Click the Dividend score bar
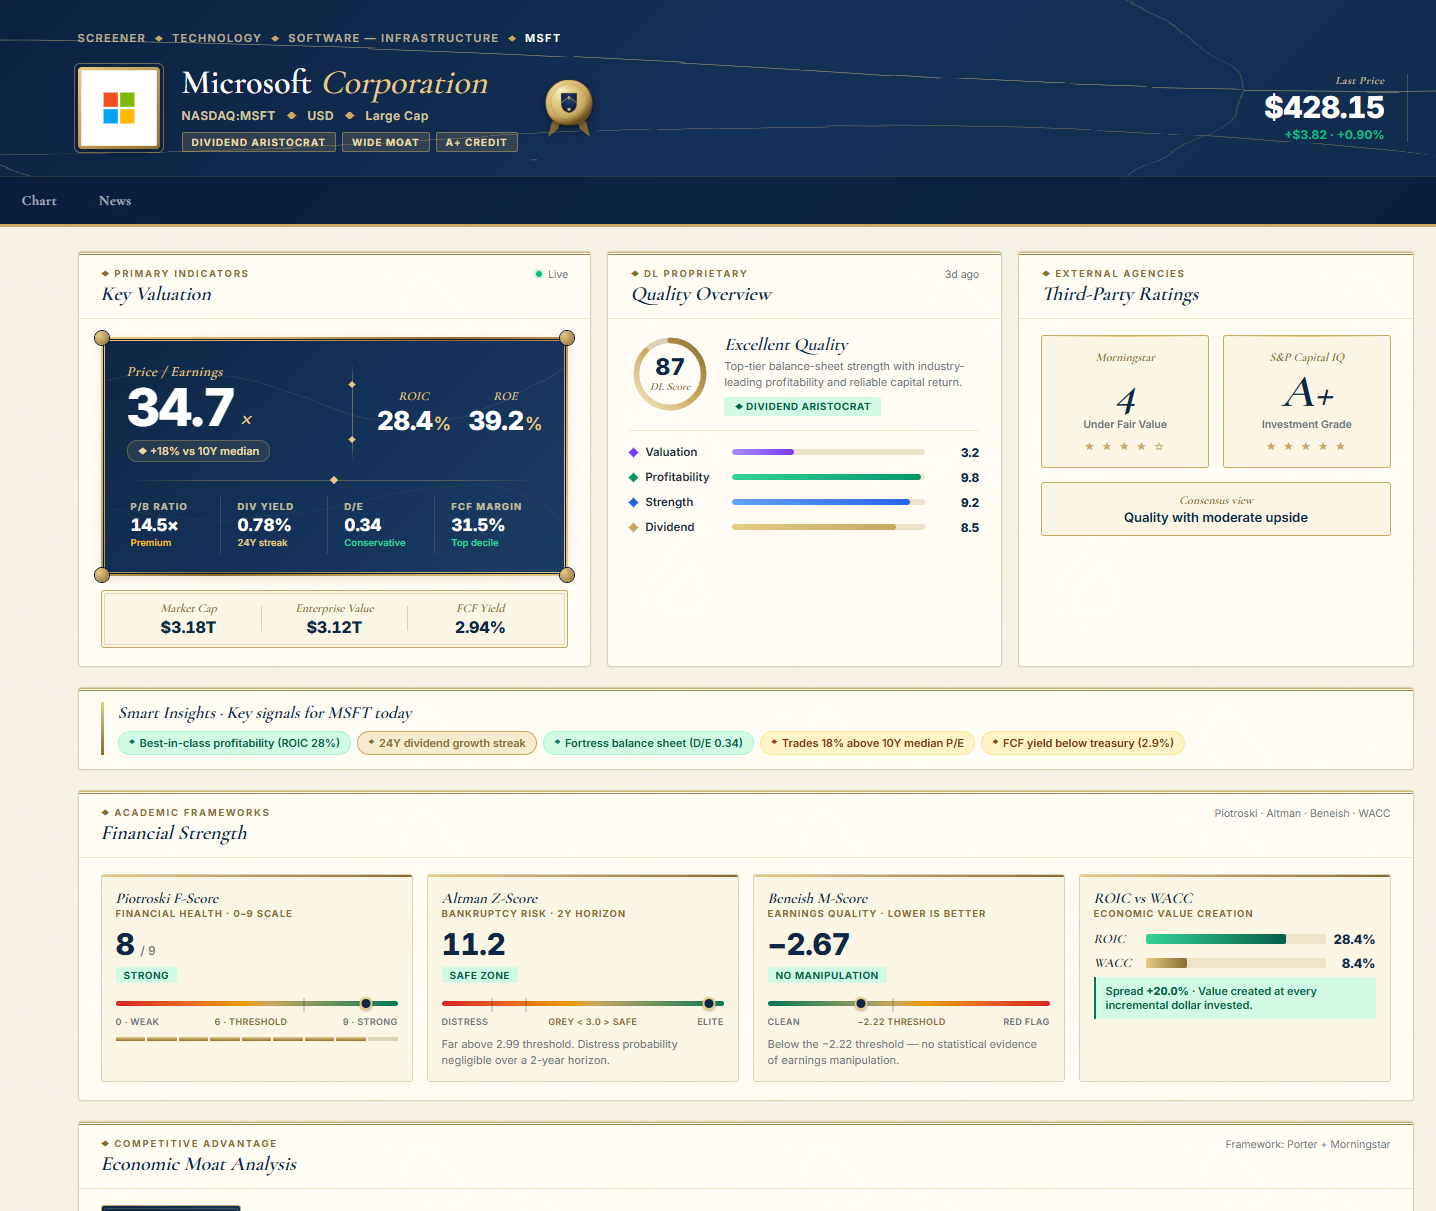The width and height of the screenshot is (1436, 1211). point(828,528)
